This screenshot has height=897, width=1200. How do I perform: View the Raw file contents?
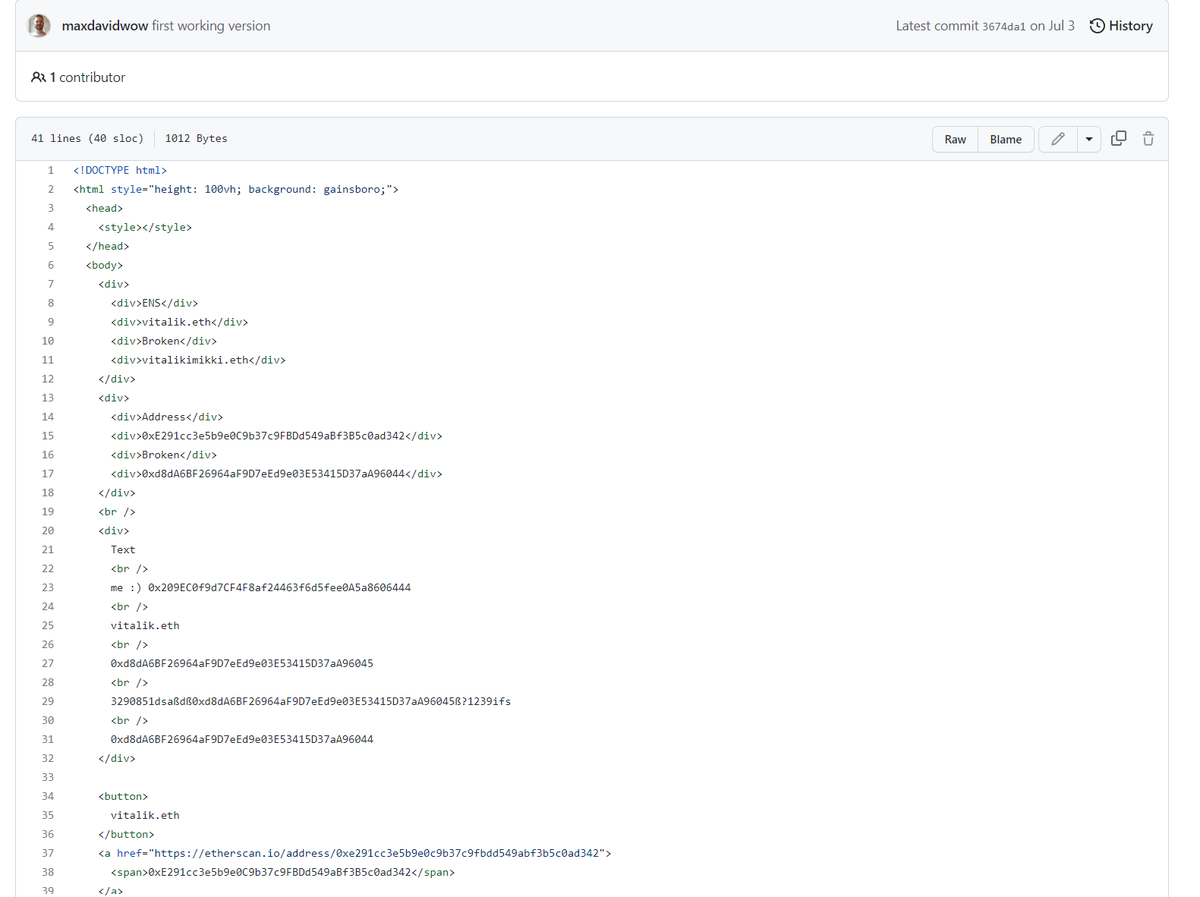(955, 139)
